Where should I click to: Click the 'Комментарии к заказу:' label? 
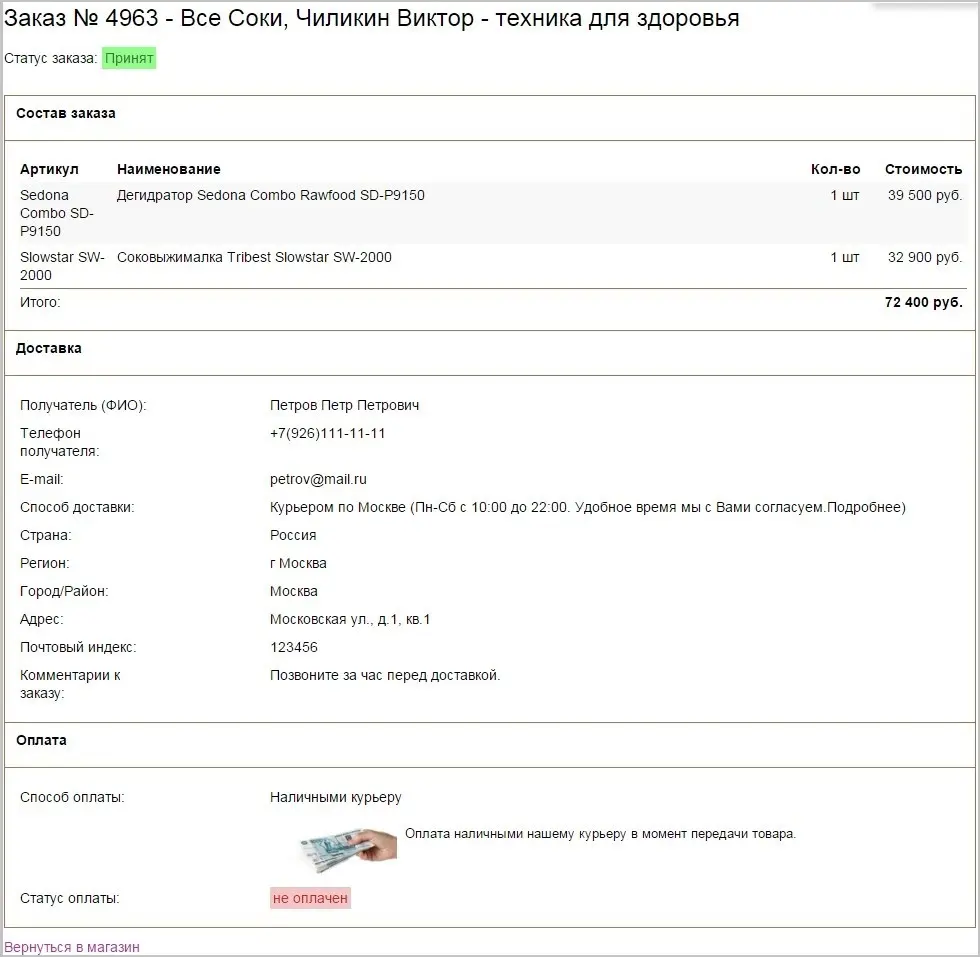pyautogui.click(x=70, y=684)
